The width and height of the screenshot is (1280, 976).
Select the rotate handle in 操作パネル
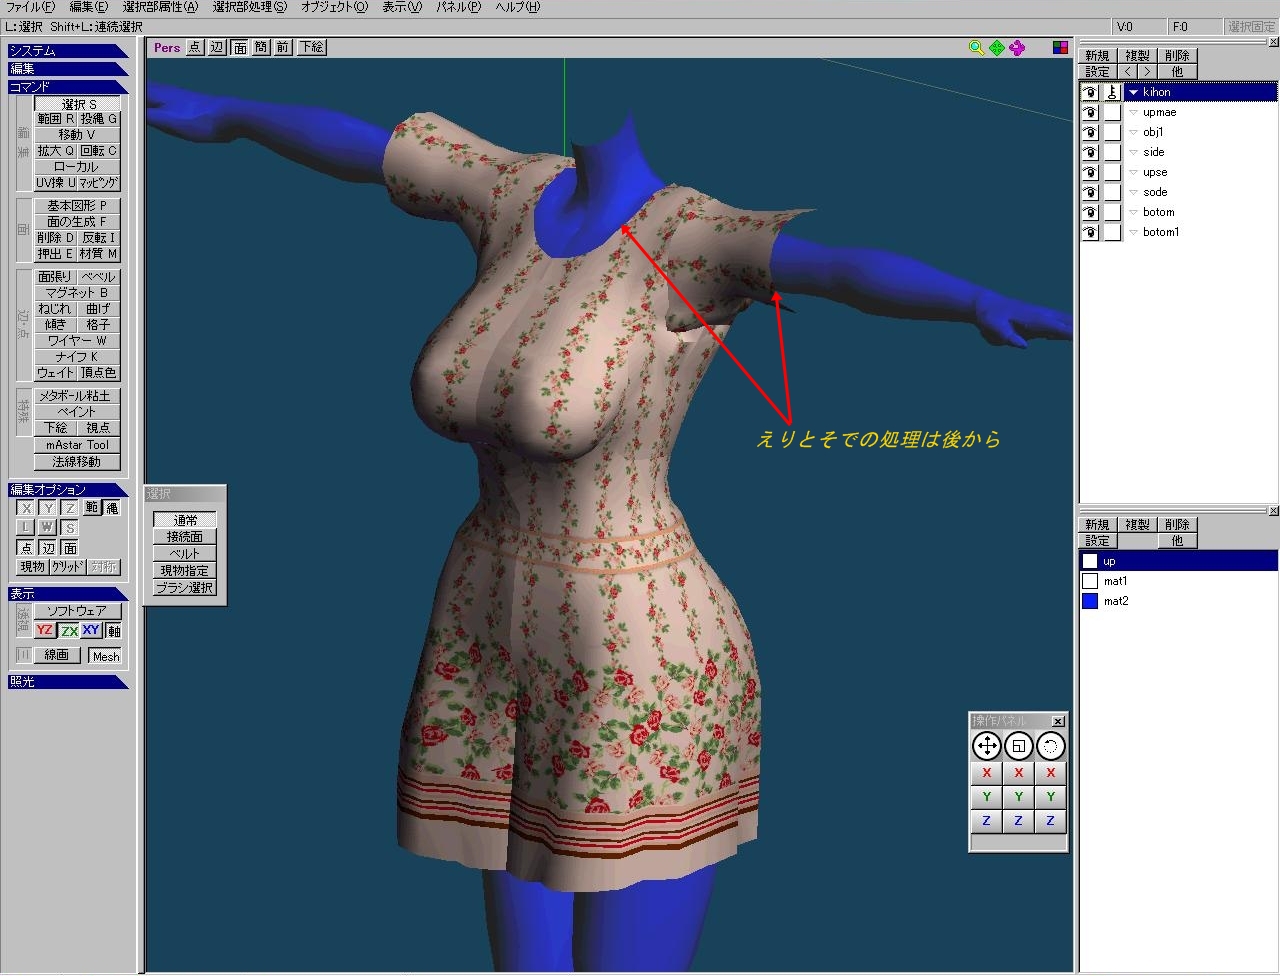(x=1050, y=746)
